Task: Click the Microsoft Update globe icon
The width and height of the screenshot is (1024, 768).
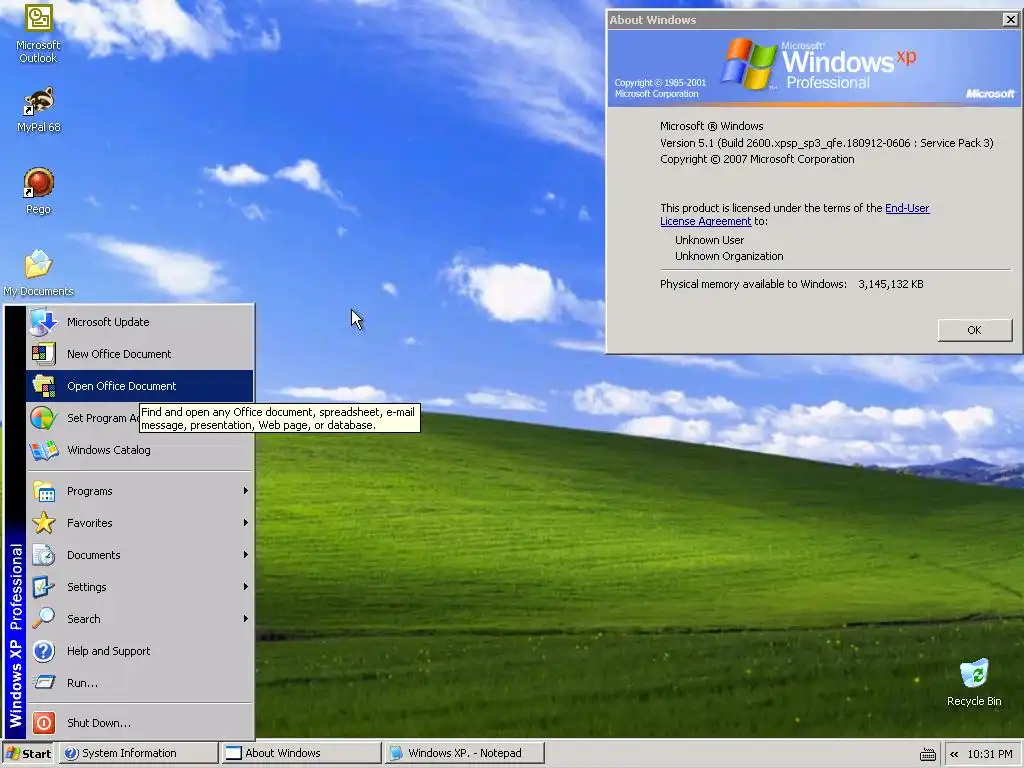Action: [44, 322]
